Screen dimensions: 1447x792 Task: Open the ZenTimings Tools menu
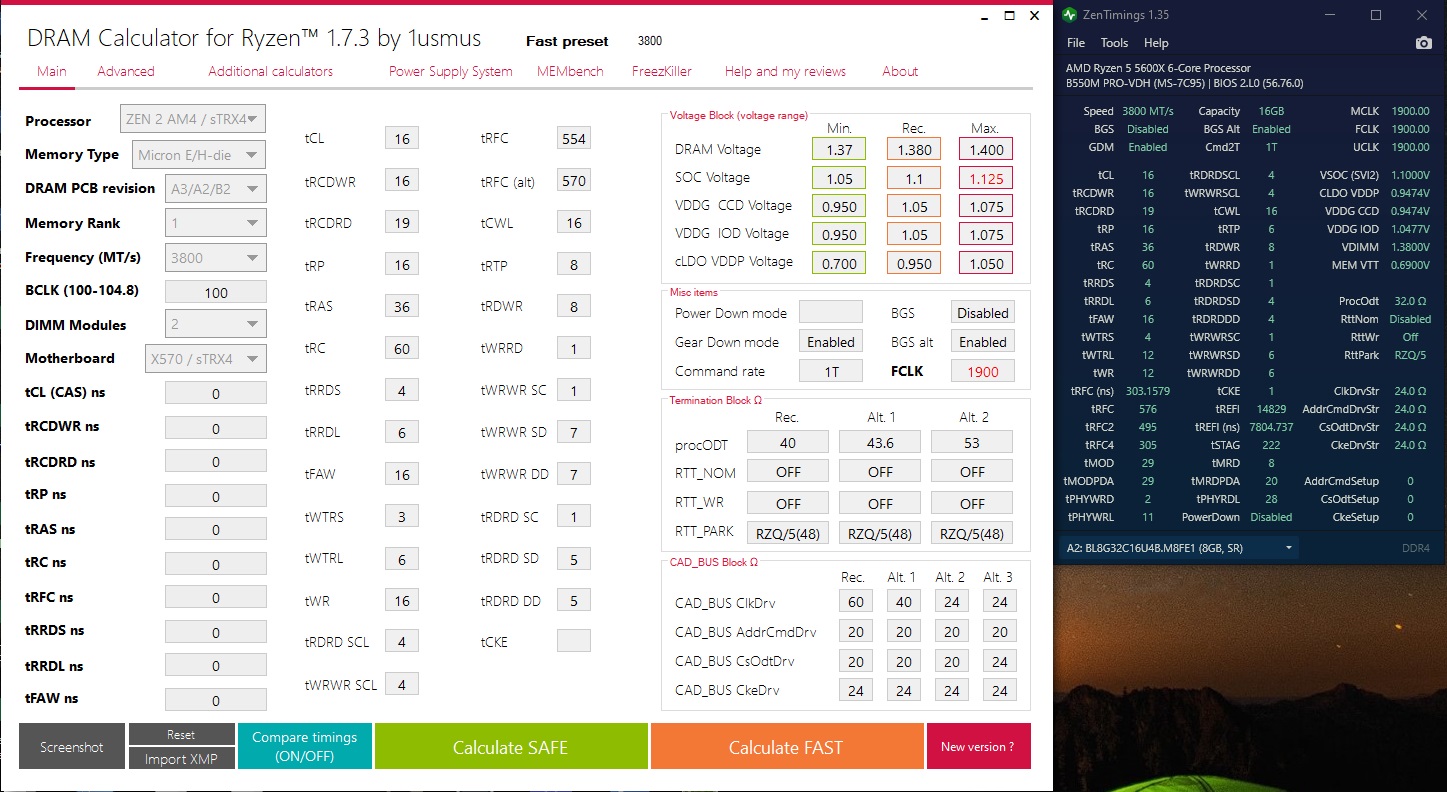coord(1114,43)
